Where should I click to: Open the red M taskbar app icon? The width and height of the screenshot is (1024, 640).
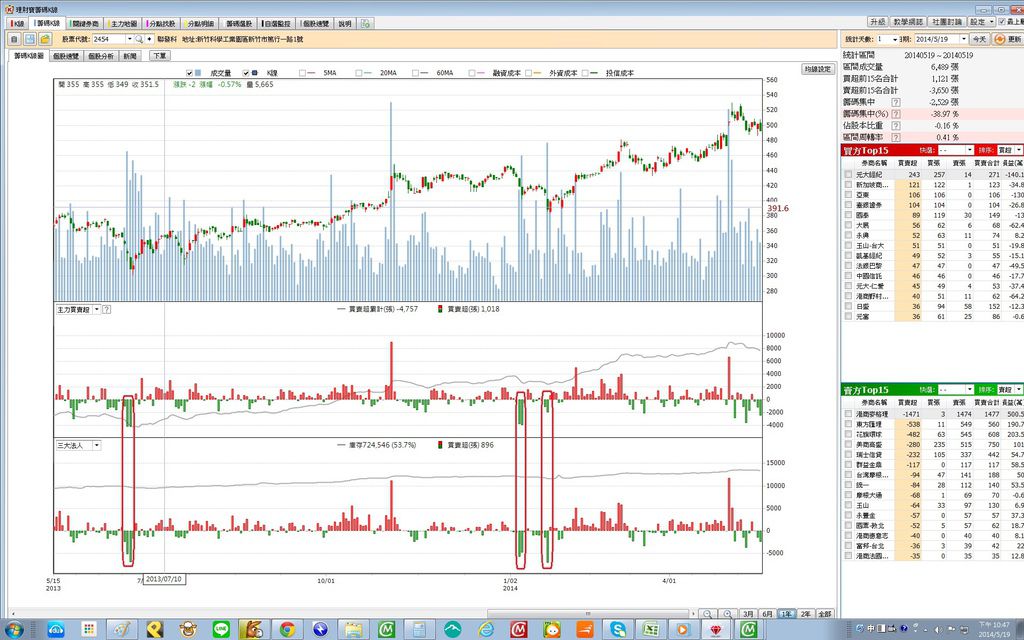coord(519,630)
